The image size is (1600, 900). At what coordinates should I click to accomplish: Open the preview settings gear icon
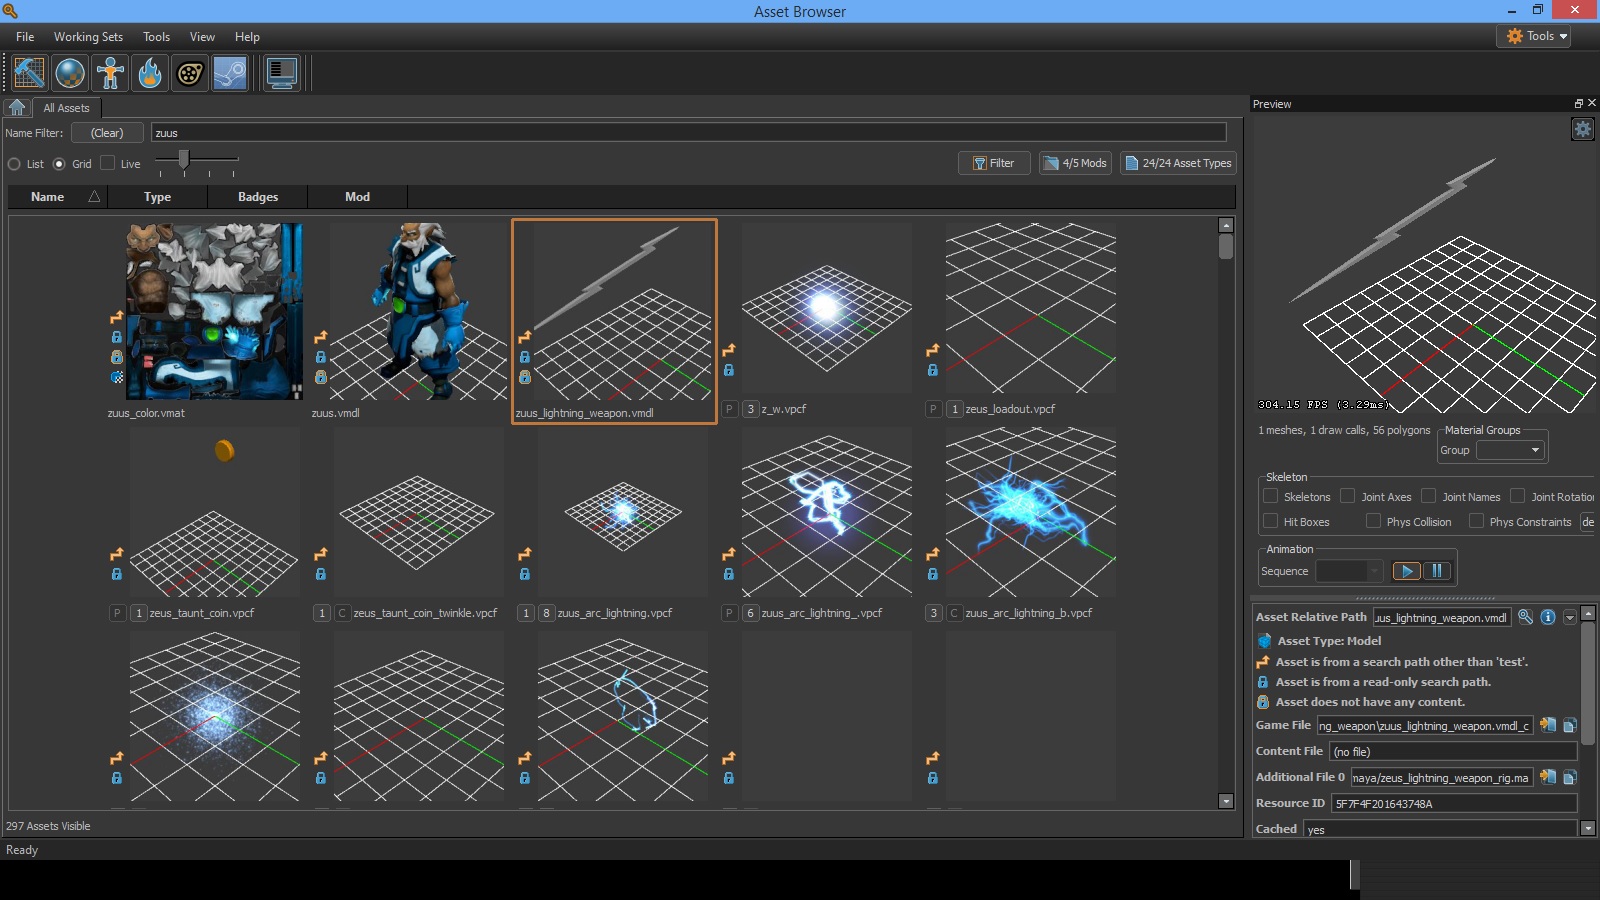coord(1582,129)
